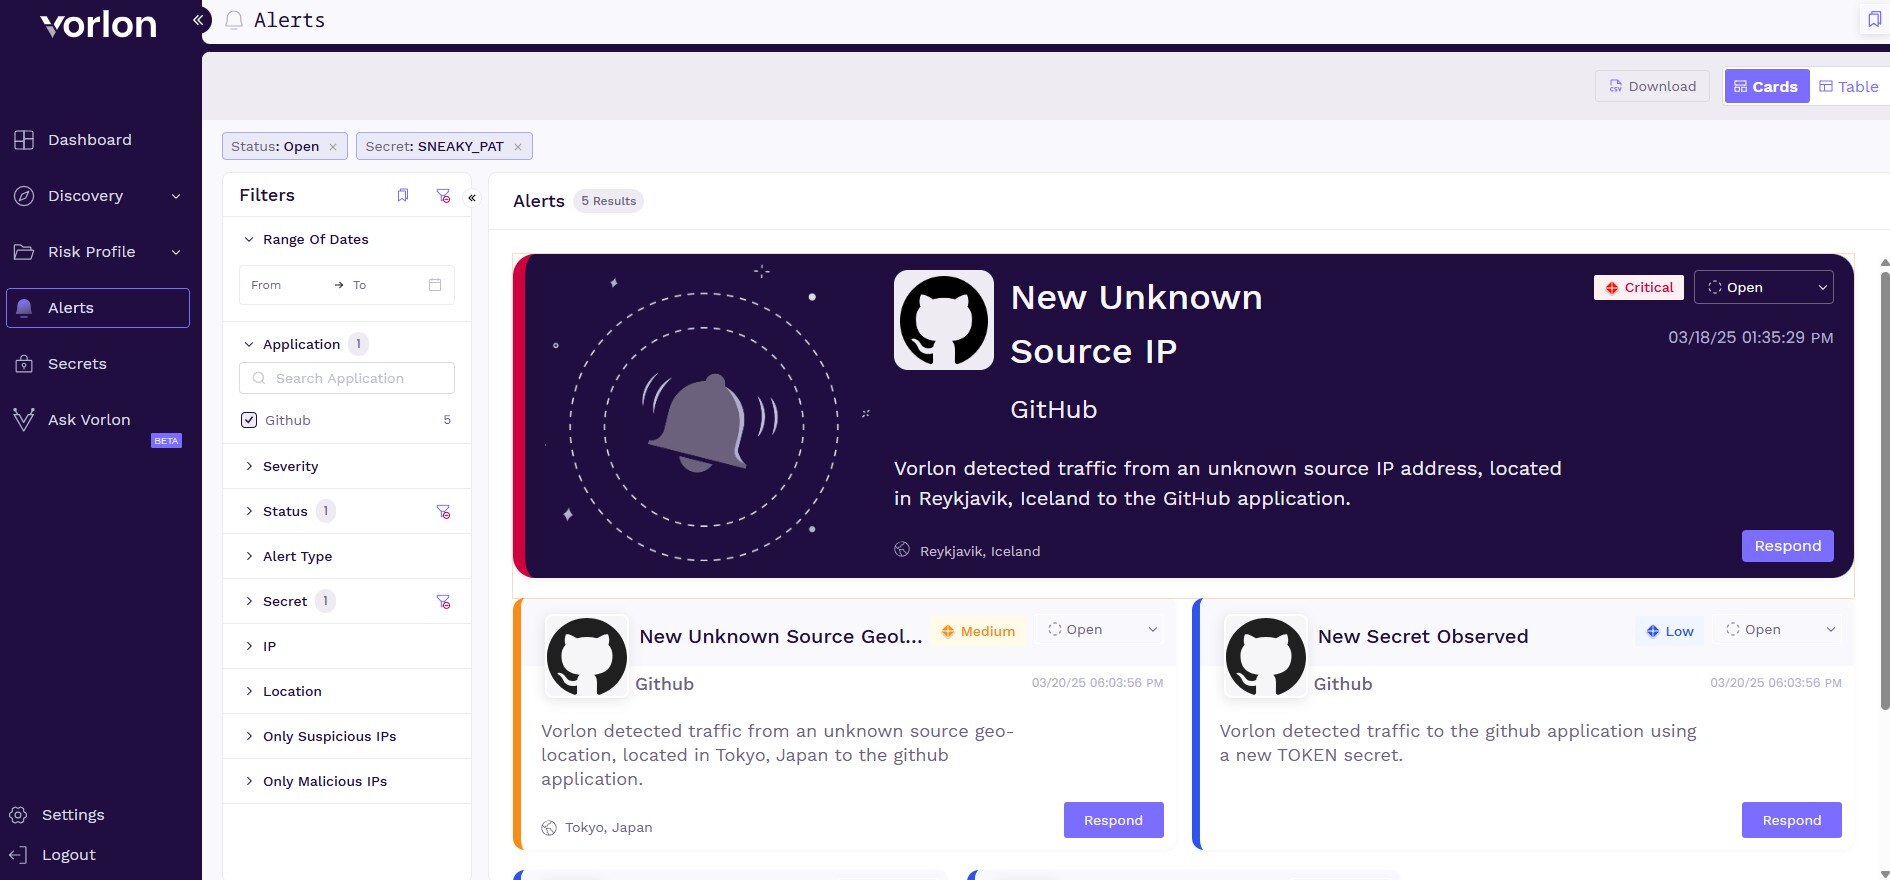Expand the Discovery submenu chevron
Image resolution: width=1890 pixels, height=880 pixels.
click(x=176, y=196)
